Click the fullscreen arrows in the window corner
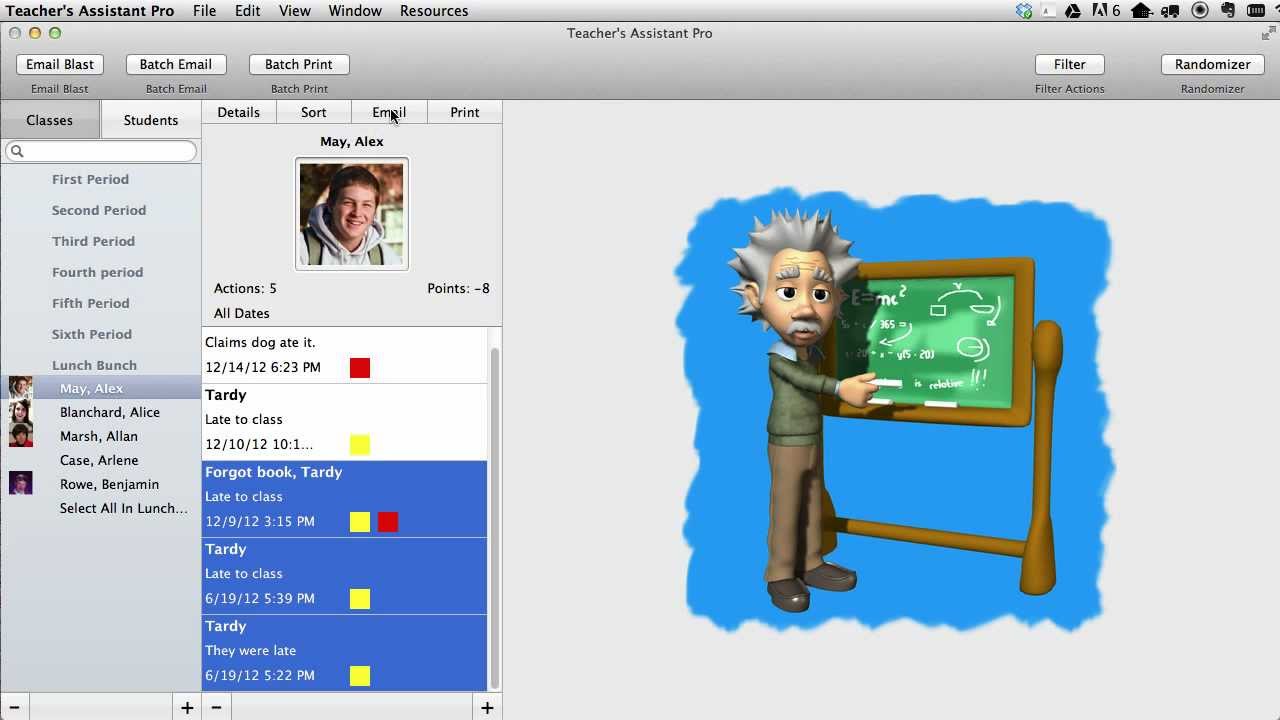Image resolution: width=1280 pixels, height=720 pixels. click(x=1268, y=33)
